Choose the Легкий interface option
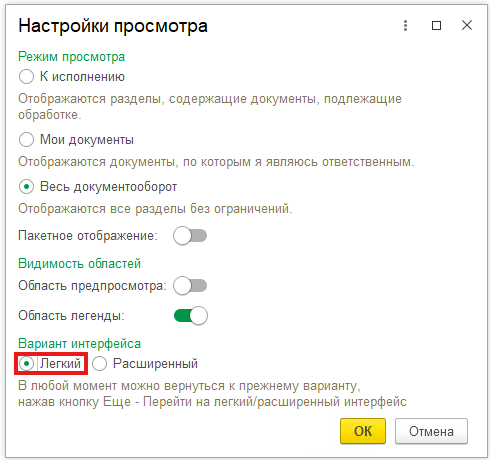Screen dimensions: 490x460 26,363
